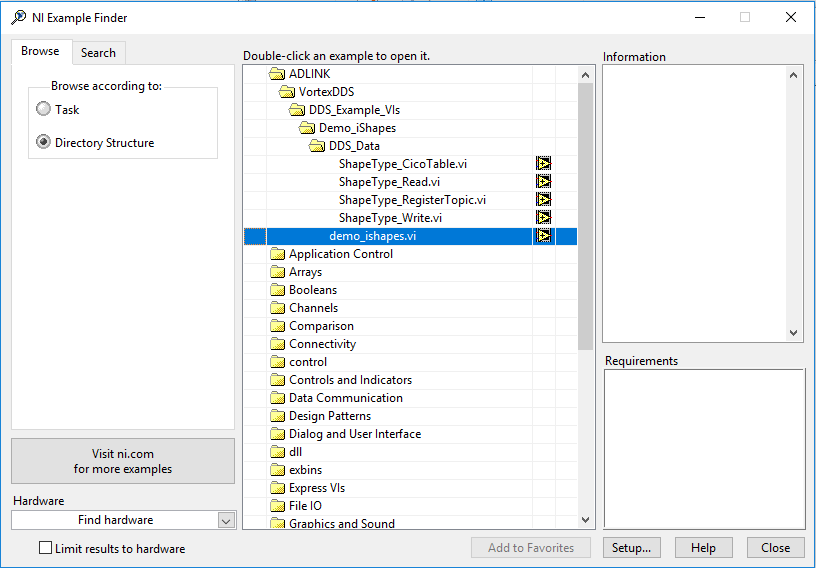Click the Application Control folder icon

click(278, 254)
